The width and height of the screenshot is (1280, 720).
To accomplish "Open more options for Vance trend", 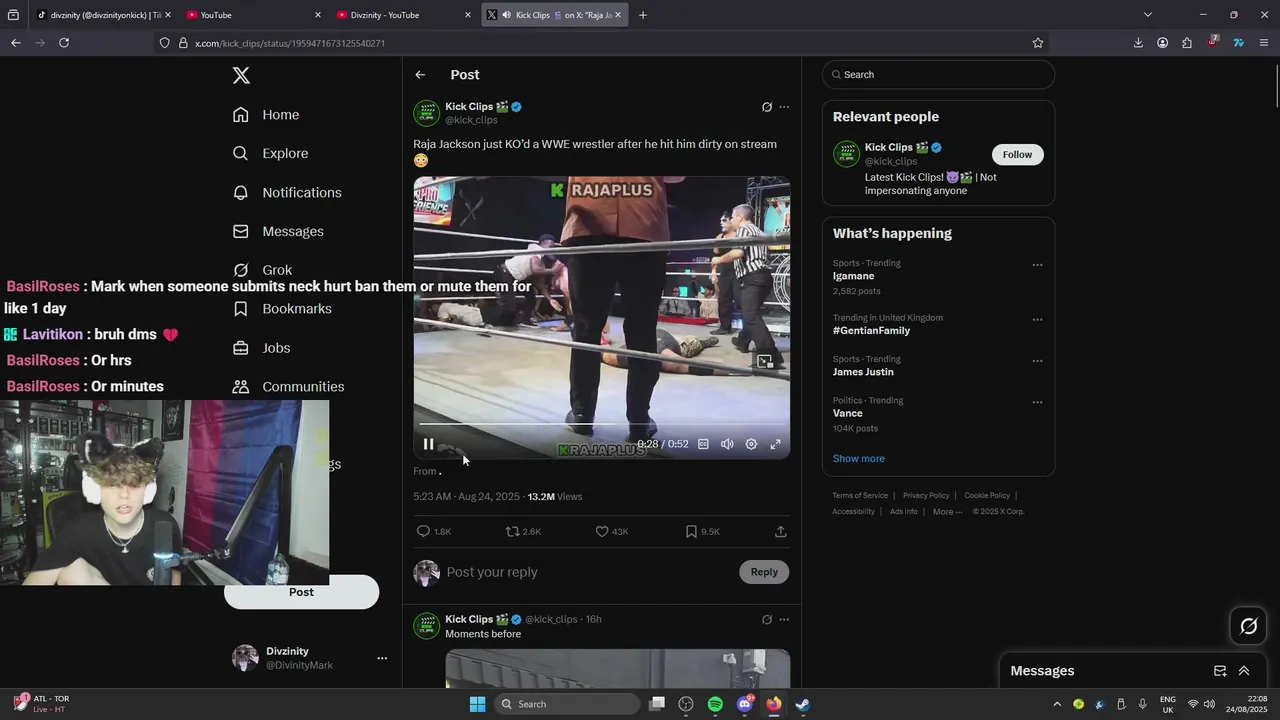I will 1037,402.
